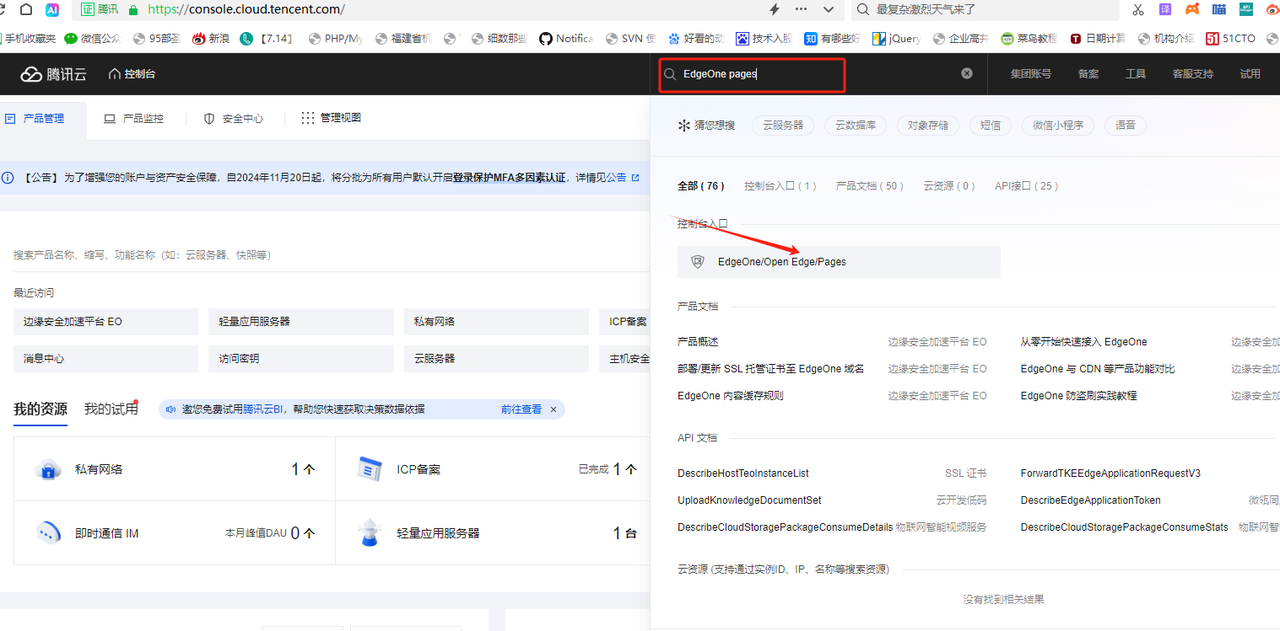The width and height of the screenshot is (1280, 631).
Task: Open 部署/更新 SSL 托管证书至 EdgeOne 域名 doc
Action: coord(771,369)
